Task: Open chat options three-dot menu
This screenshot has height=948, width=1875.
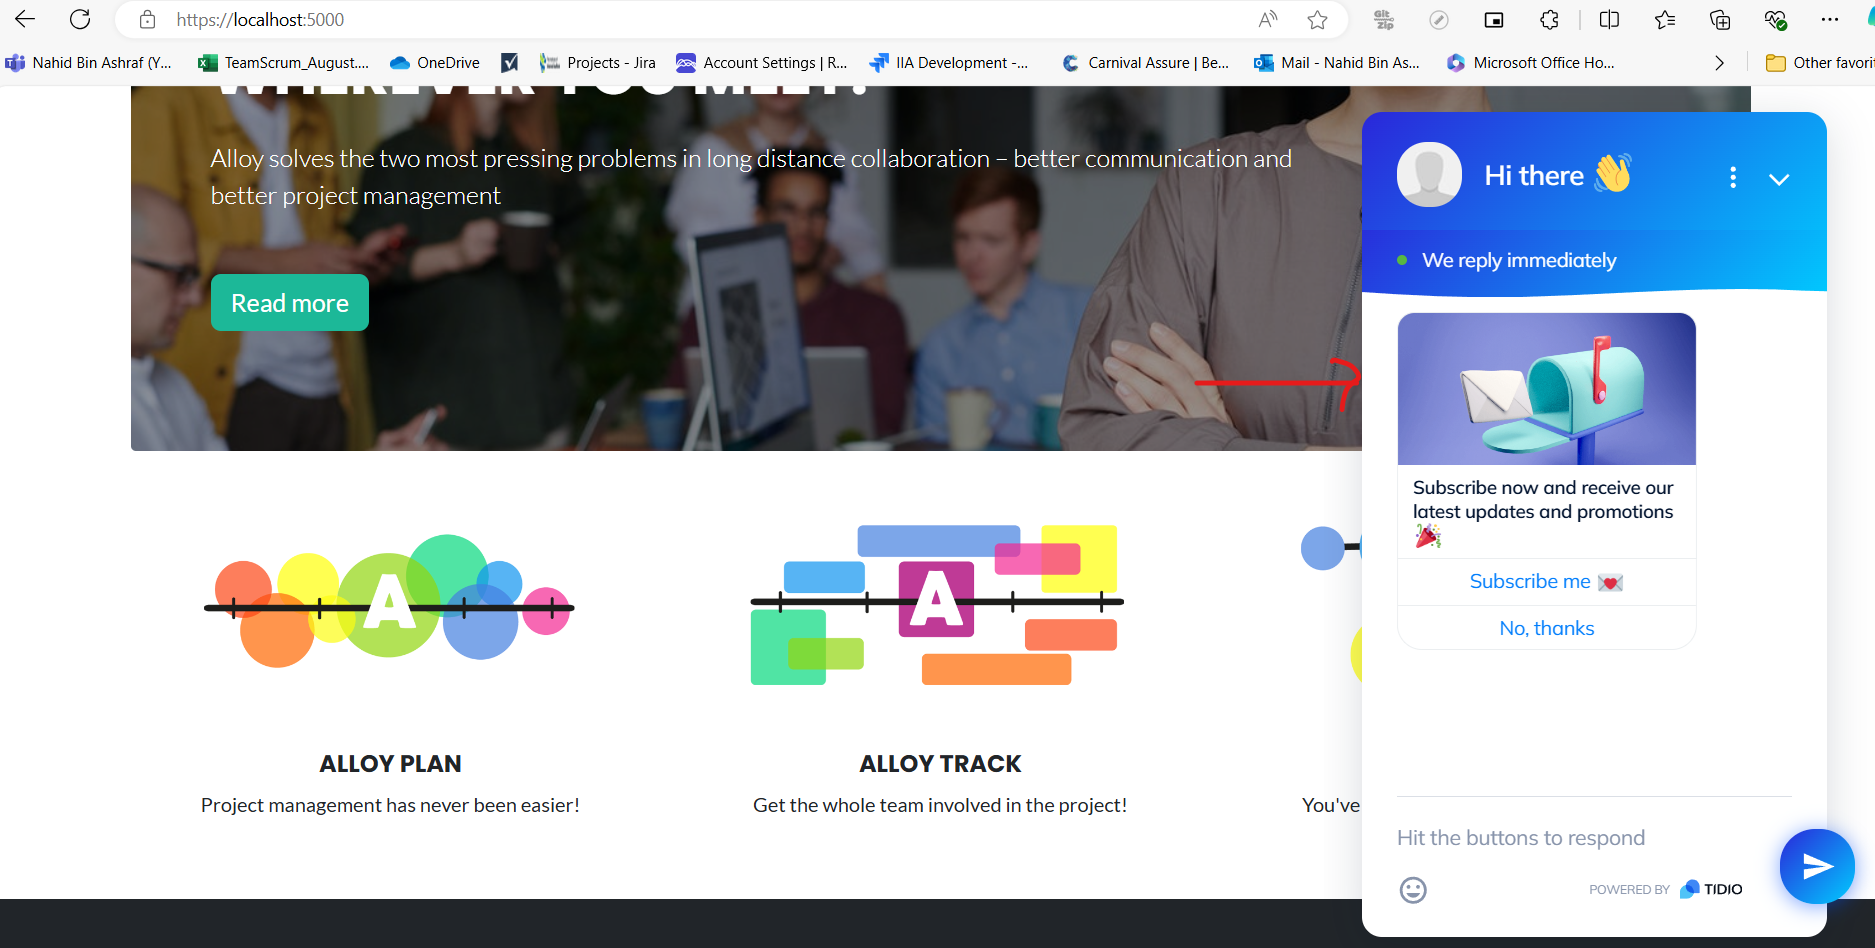Action: 1732,178
